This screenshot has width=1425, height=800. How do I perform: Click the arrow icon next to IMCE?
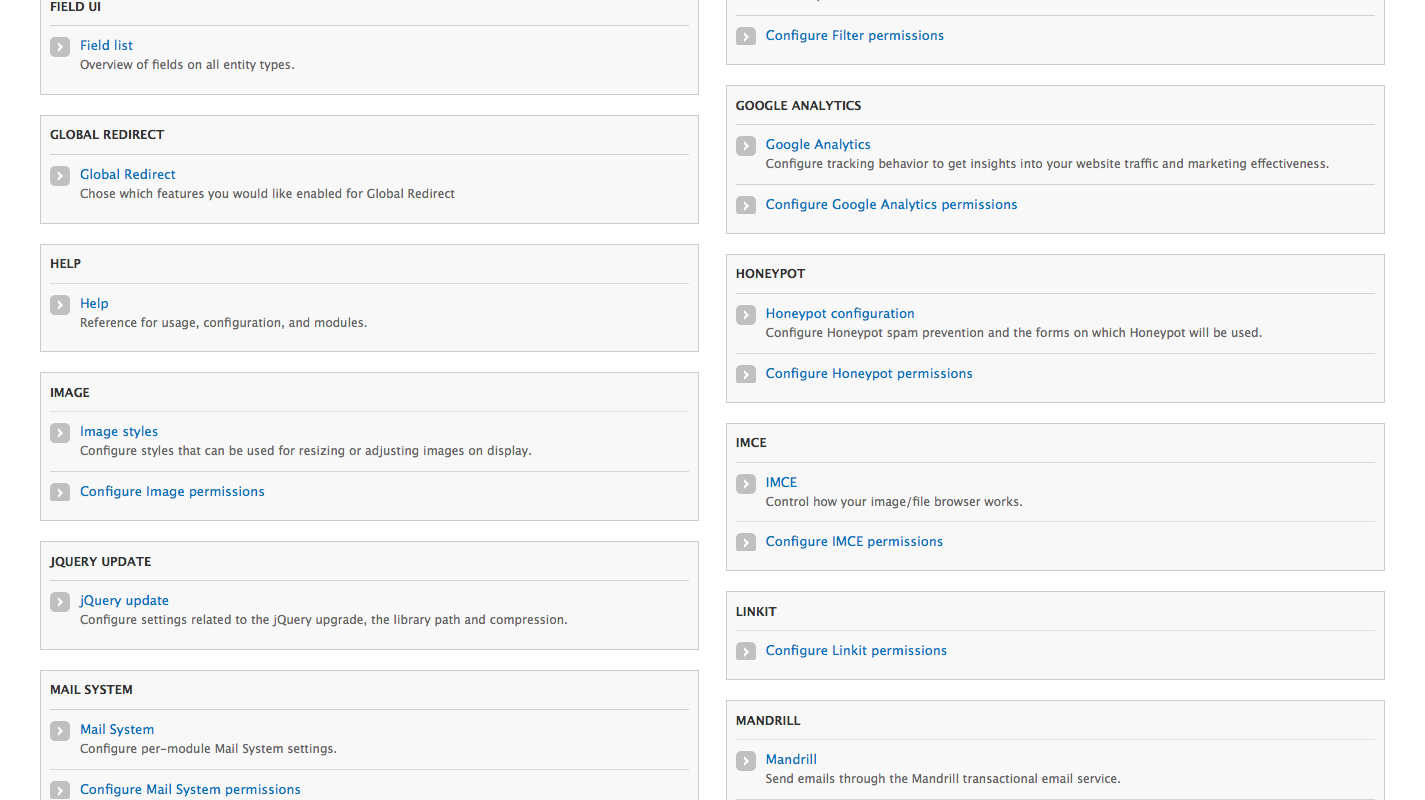coord(746,484)
